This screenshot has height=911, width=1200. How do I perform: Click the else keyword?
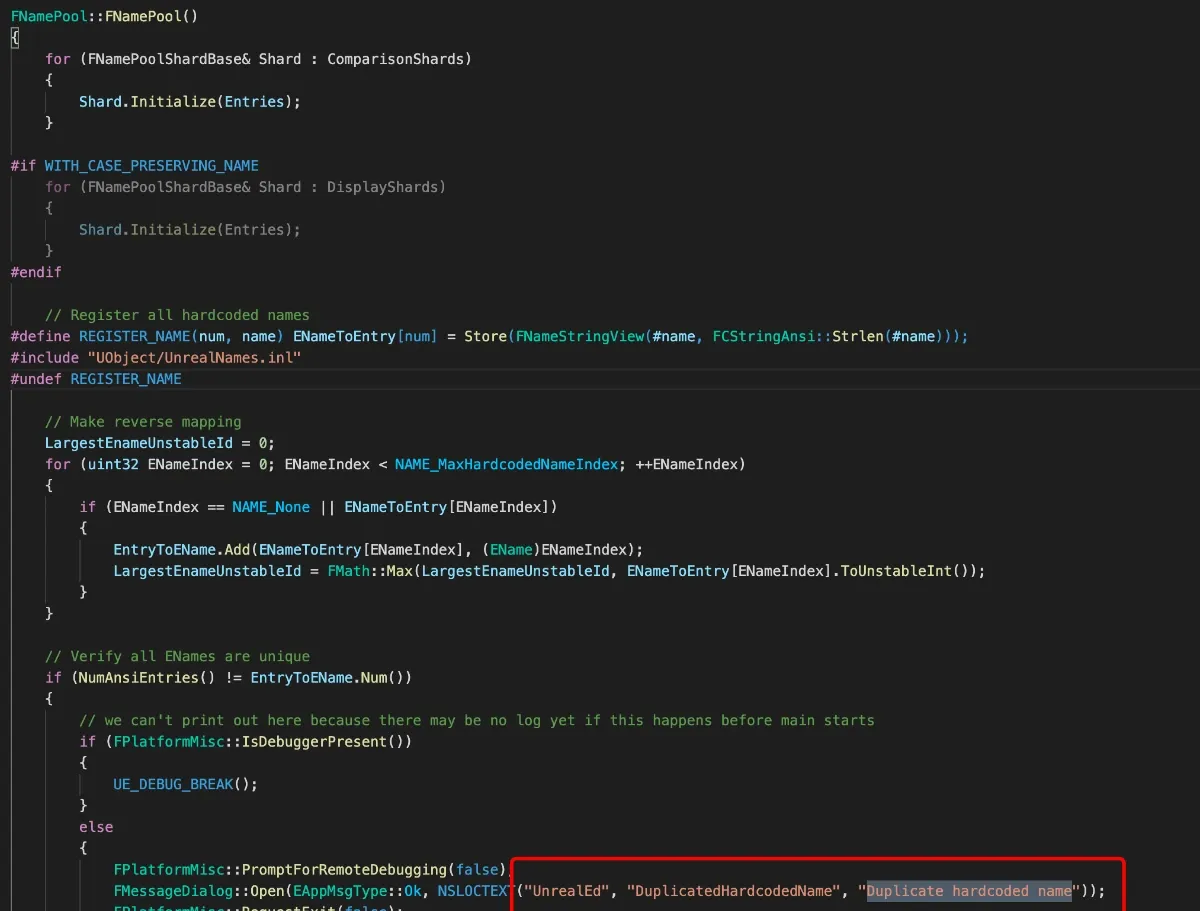96,827
